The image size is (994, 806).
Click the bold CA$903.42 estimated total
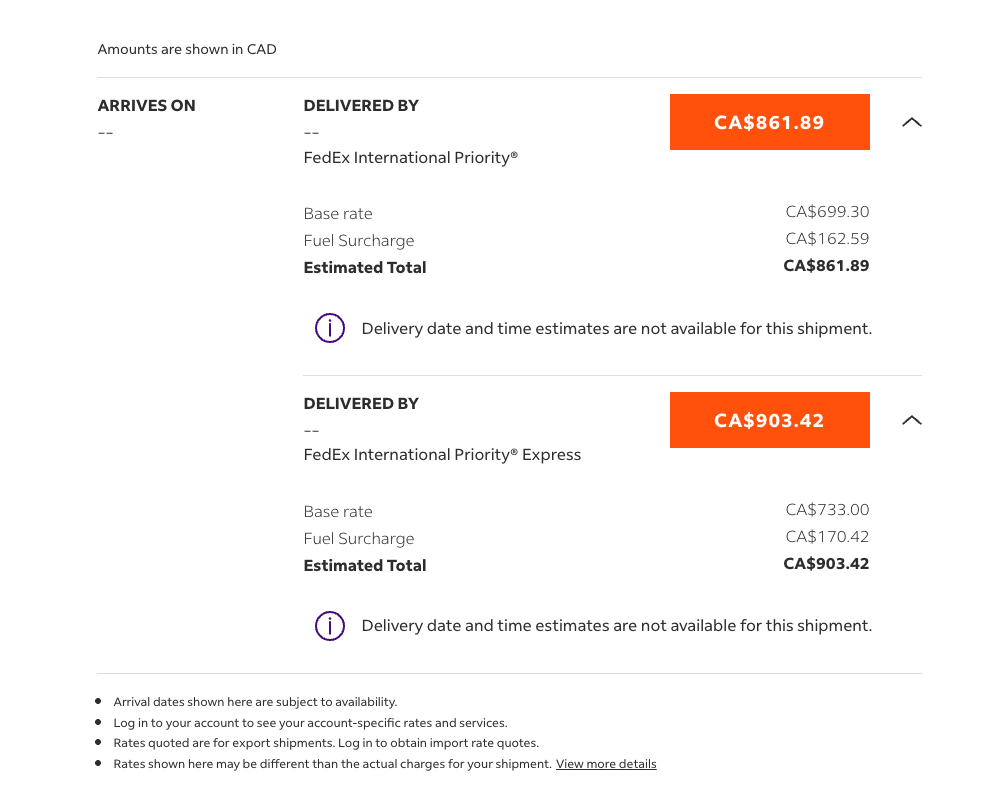pyautogui.click(x=826, y=564)
